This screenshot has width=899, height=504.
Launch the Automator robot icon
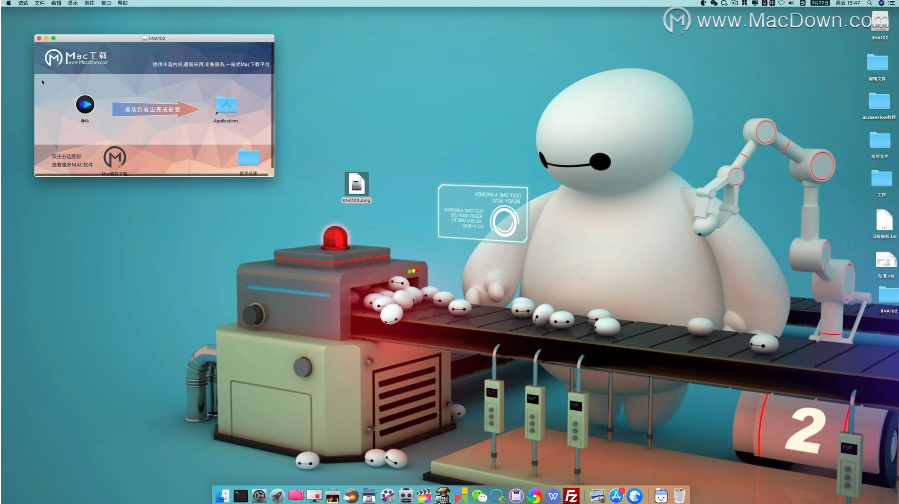point(406,495)
